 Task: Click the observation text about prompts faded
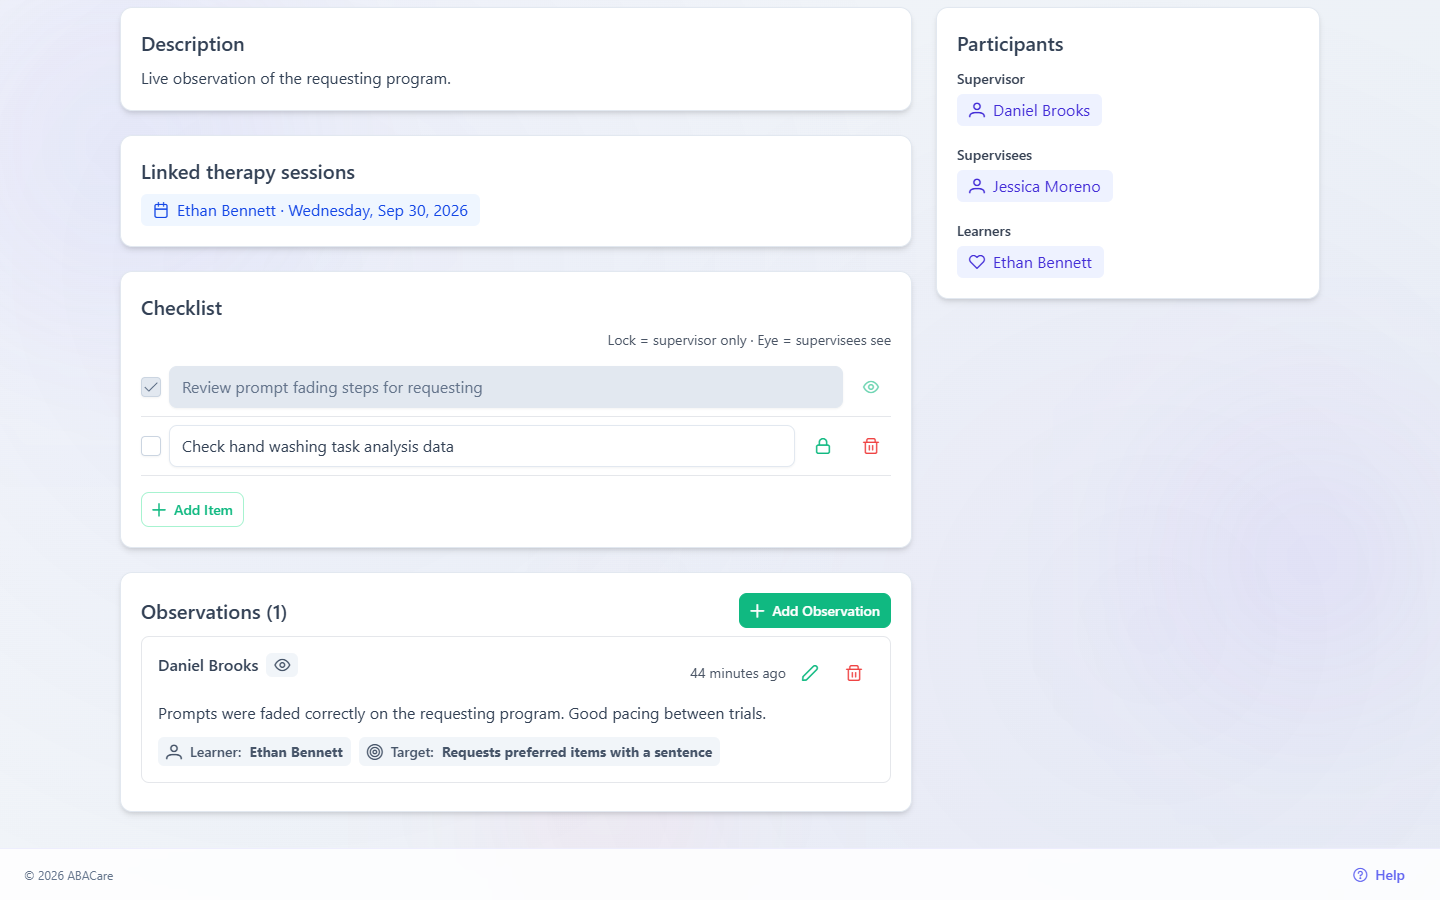(462, 713)
